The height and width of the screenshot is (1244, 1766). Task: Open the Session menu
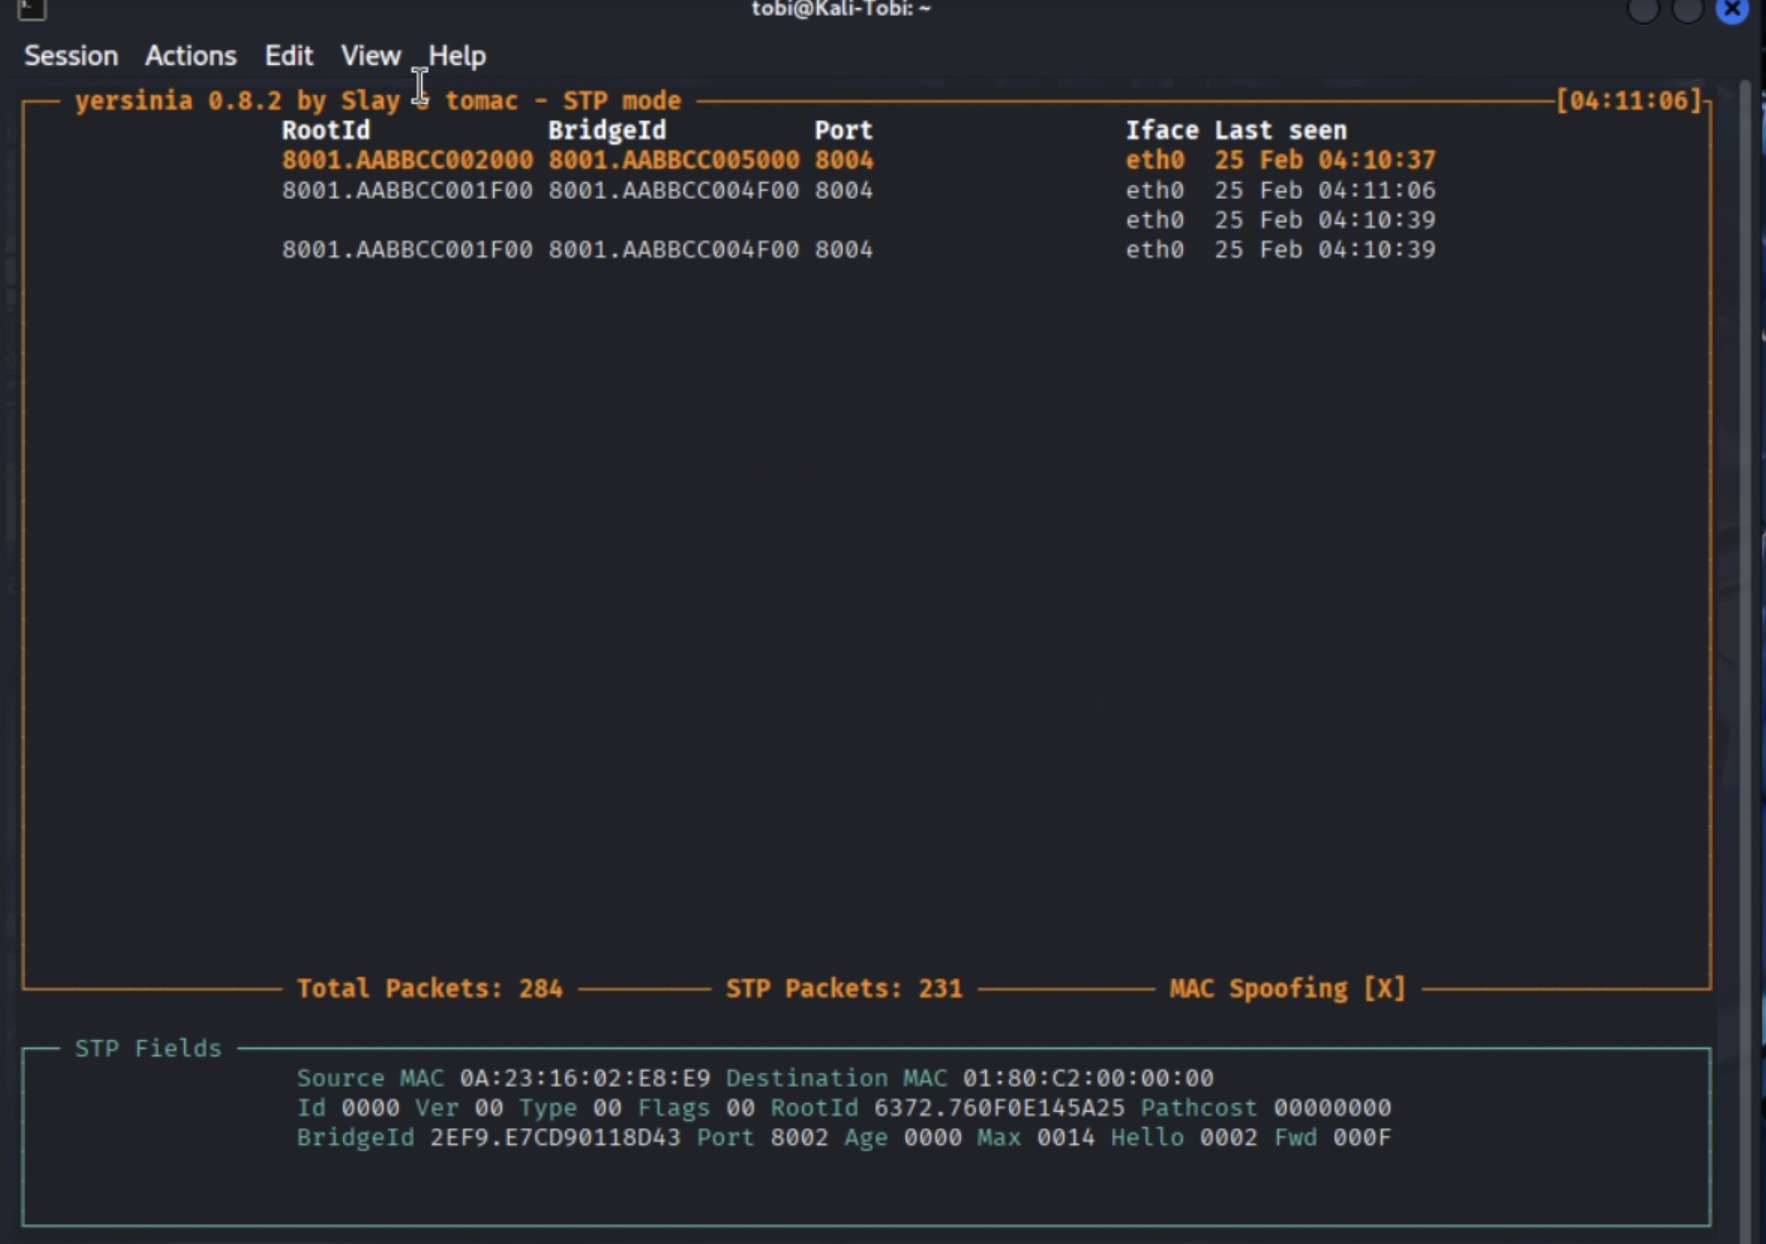[x=71, y=56]
